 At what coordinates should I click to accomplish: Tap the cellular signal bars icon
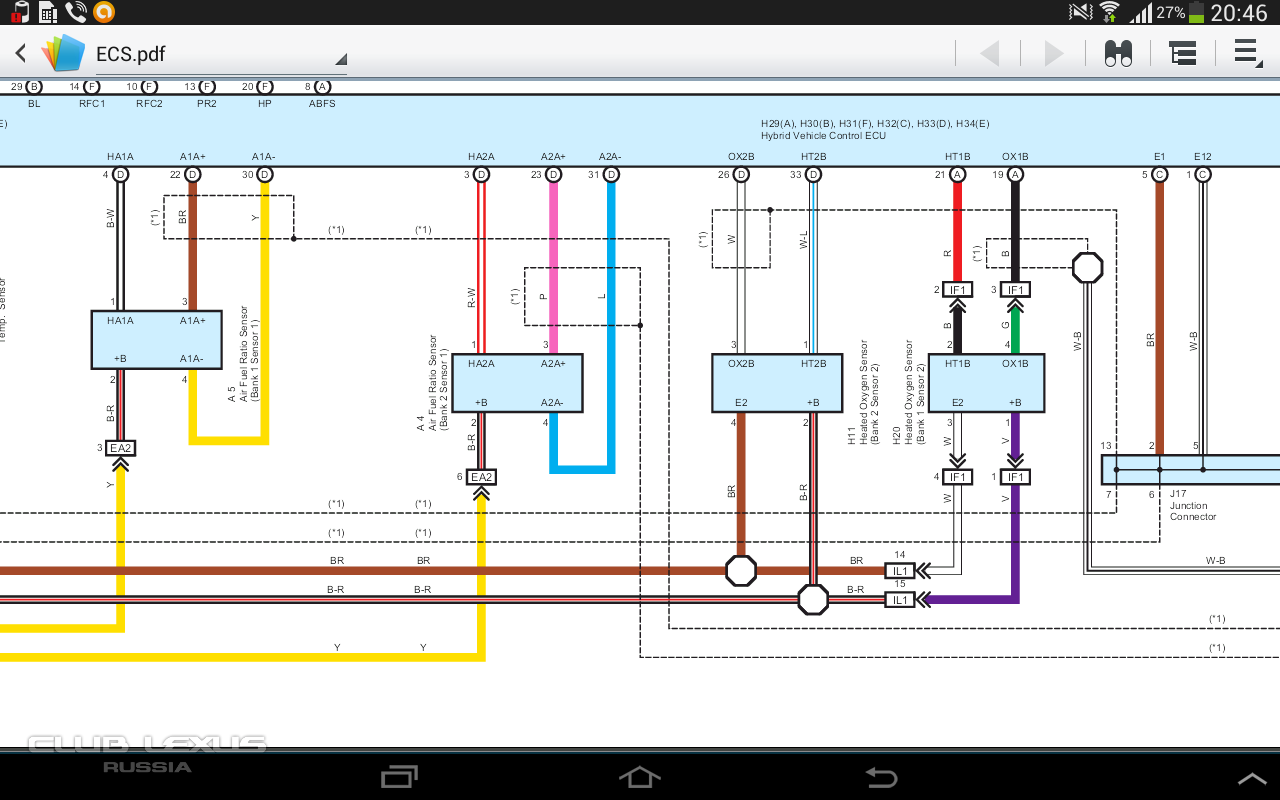click(x=1140, y=13)
